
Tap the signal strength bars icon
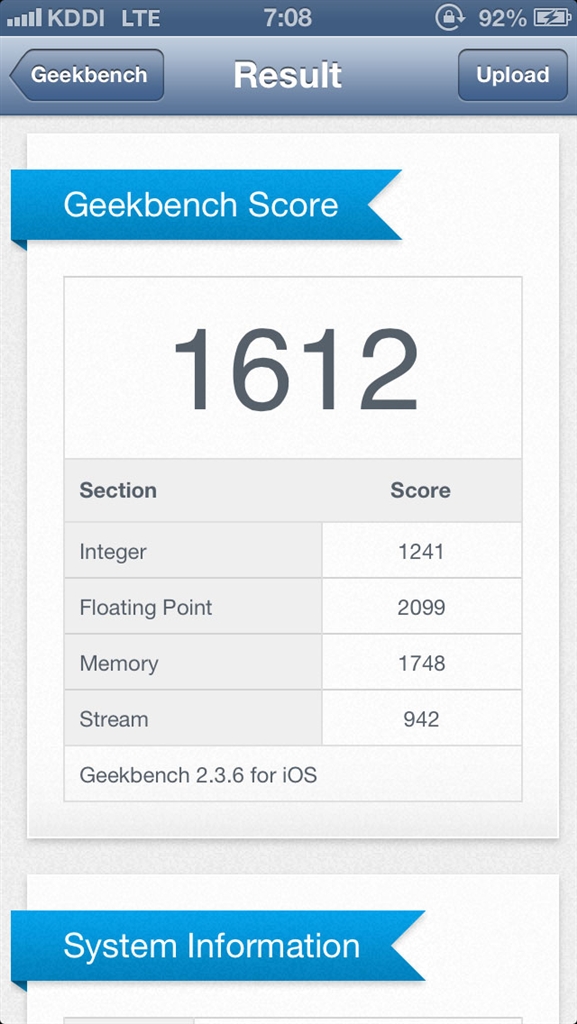point(25,18)
